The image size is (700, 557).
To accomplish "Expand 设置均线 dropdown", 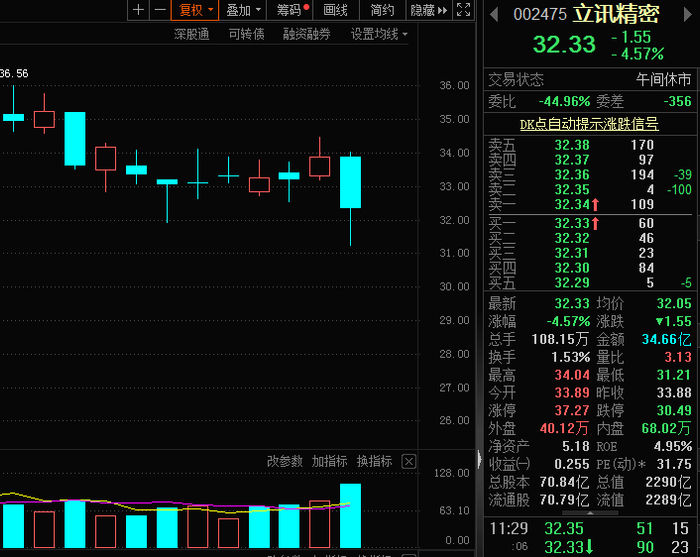I will click(379, 34).
